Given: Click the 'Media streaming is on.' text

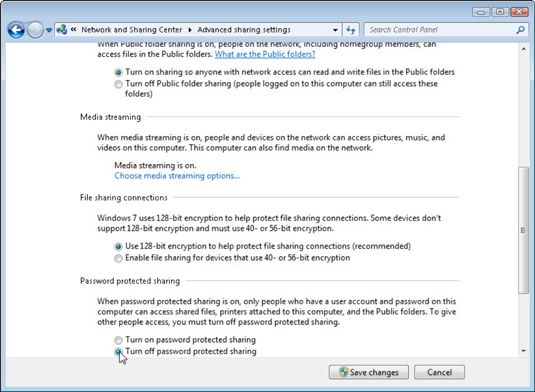Looking at the screenshot, I should click(155, 165).
